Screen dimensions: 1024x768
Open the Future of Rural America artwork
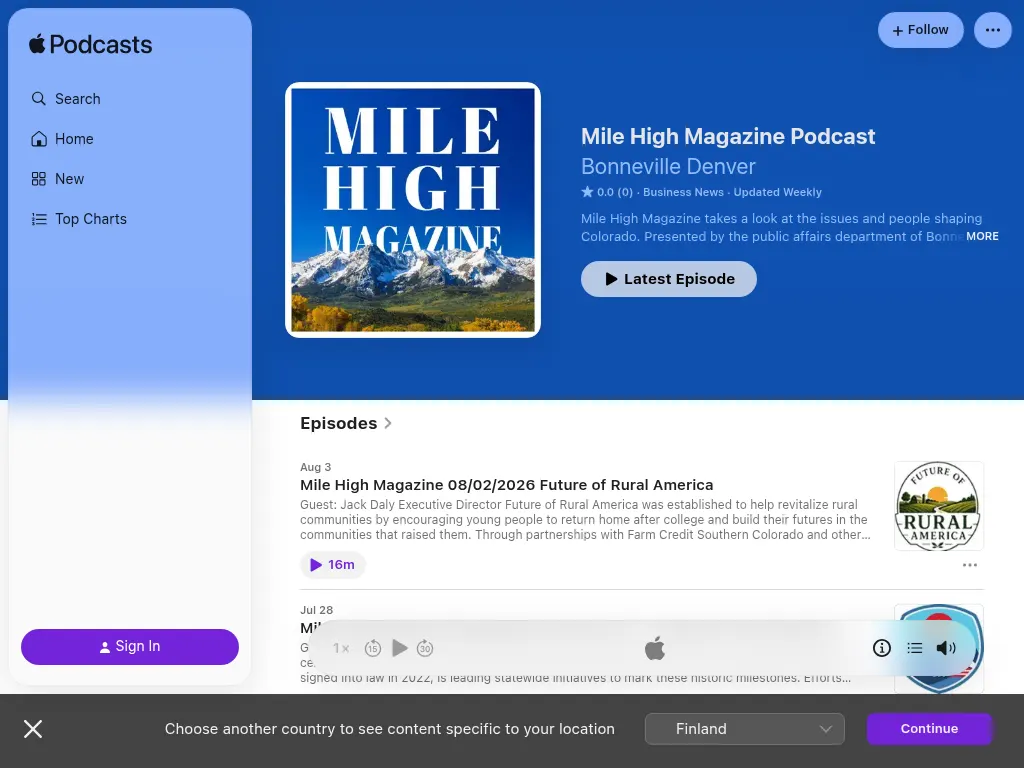(x=938, y=506)
